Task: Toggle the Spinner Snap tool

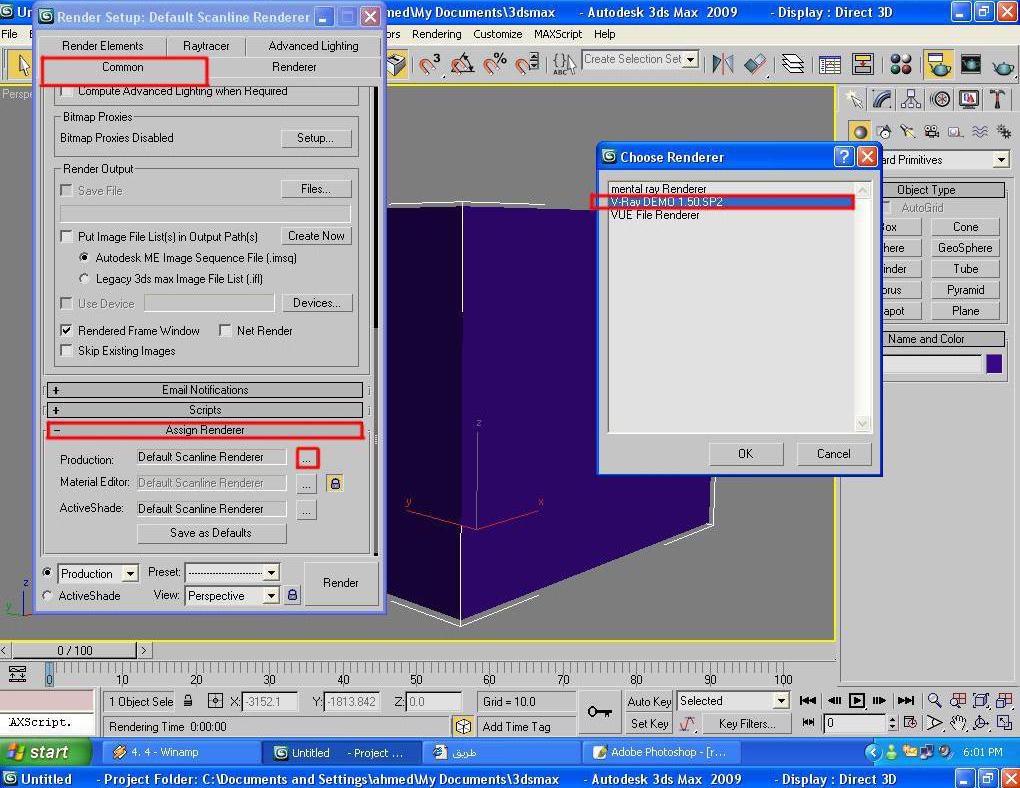Action: coord(528,64)
